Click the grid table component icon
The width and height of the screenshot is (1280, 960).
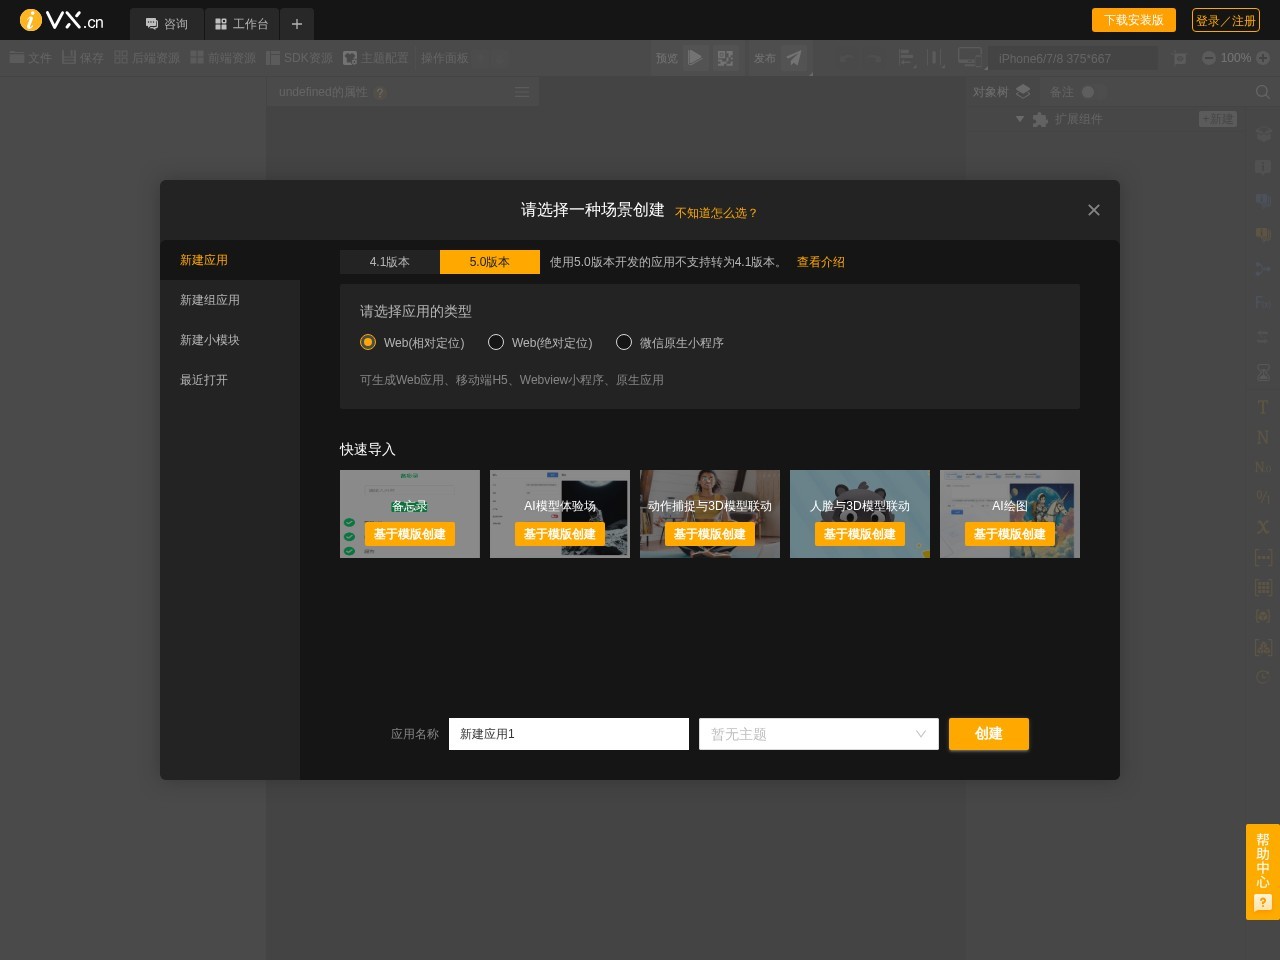click(1263, 587)
